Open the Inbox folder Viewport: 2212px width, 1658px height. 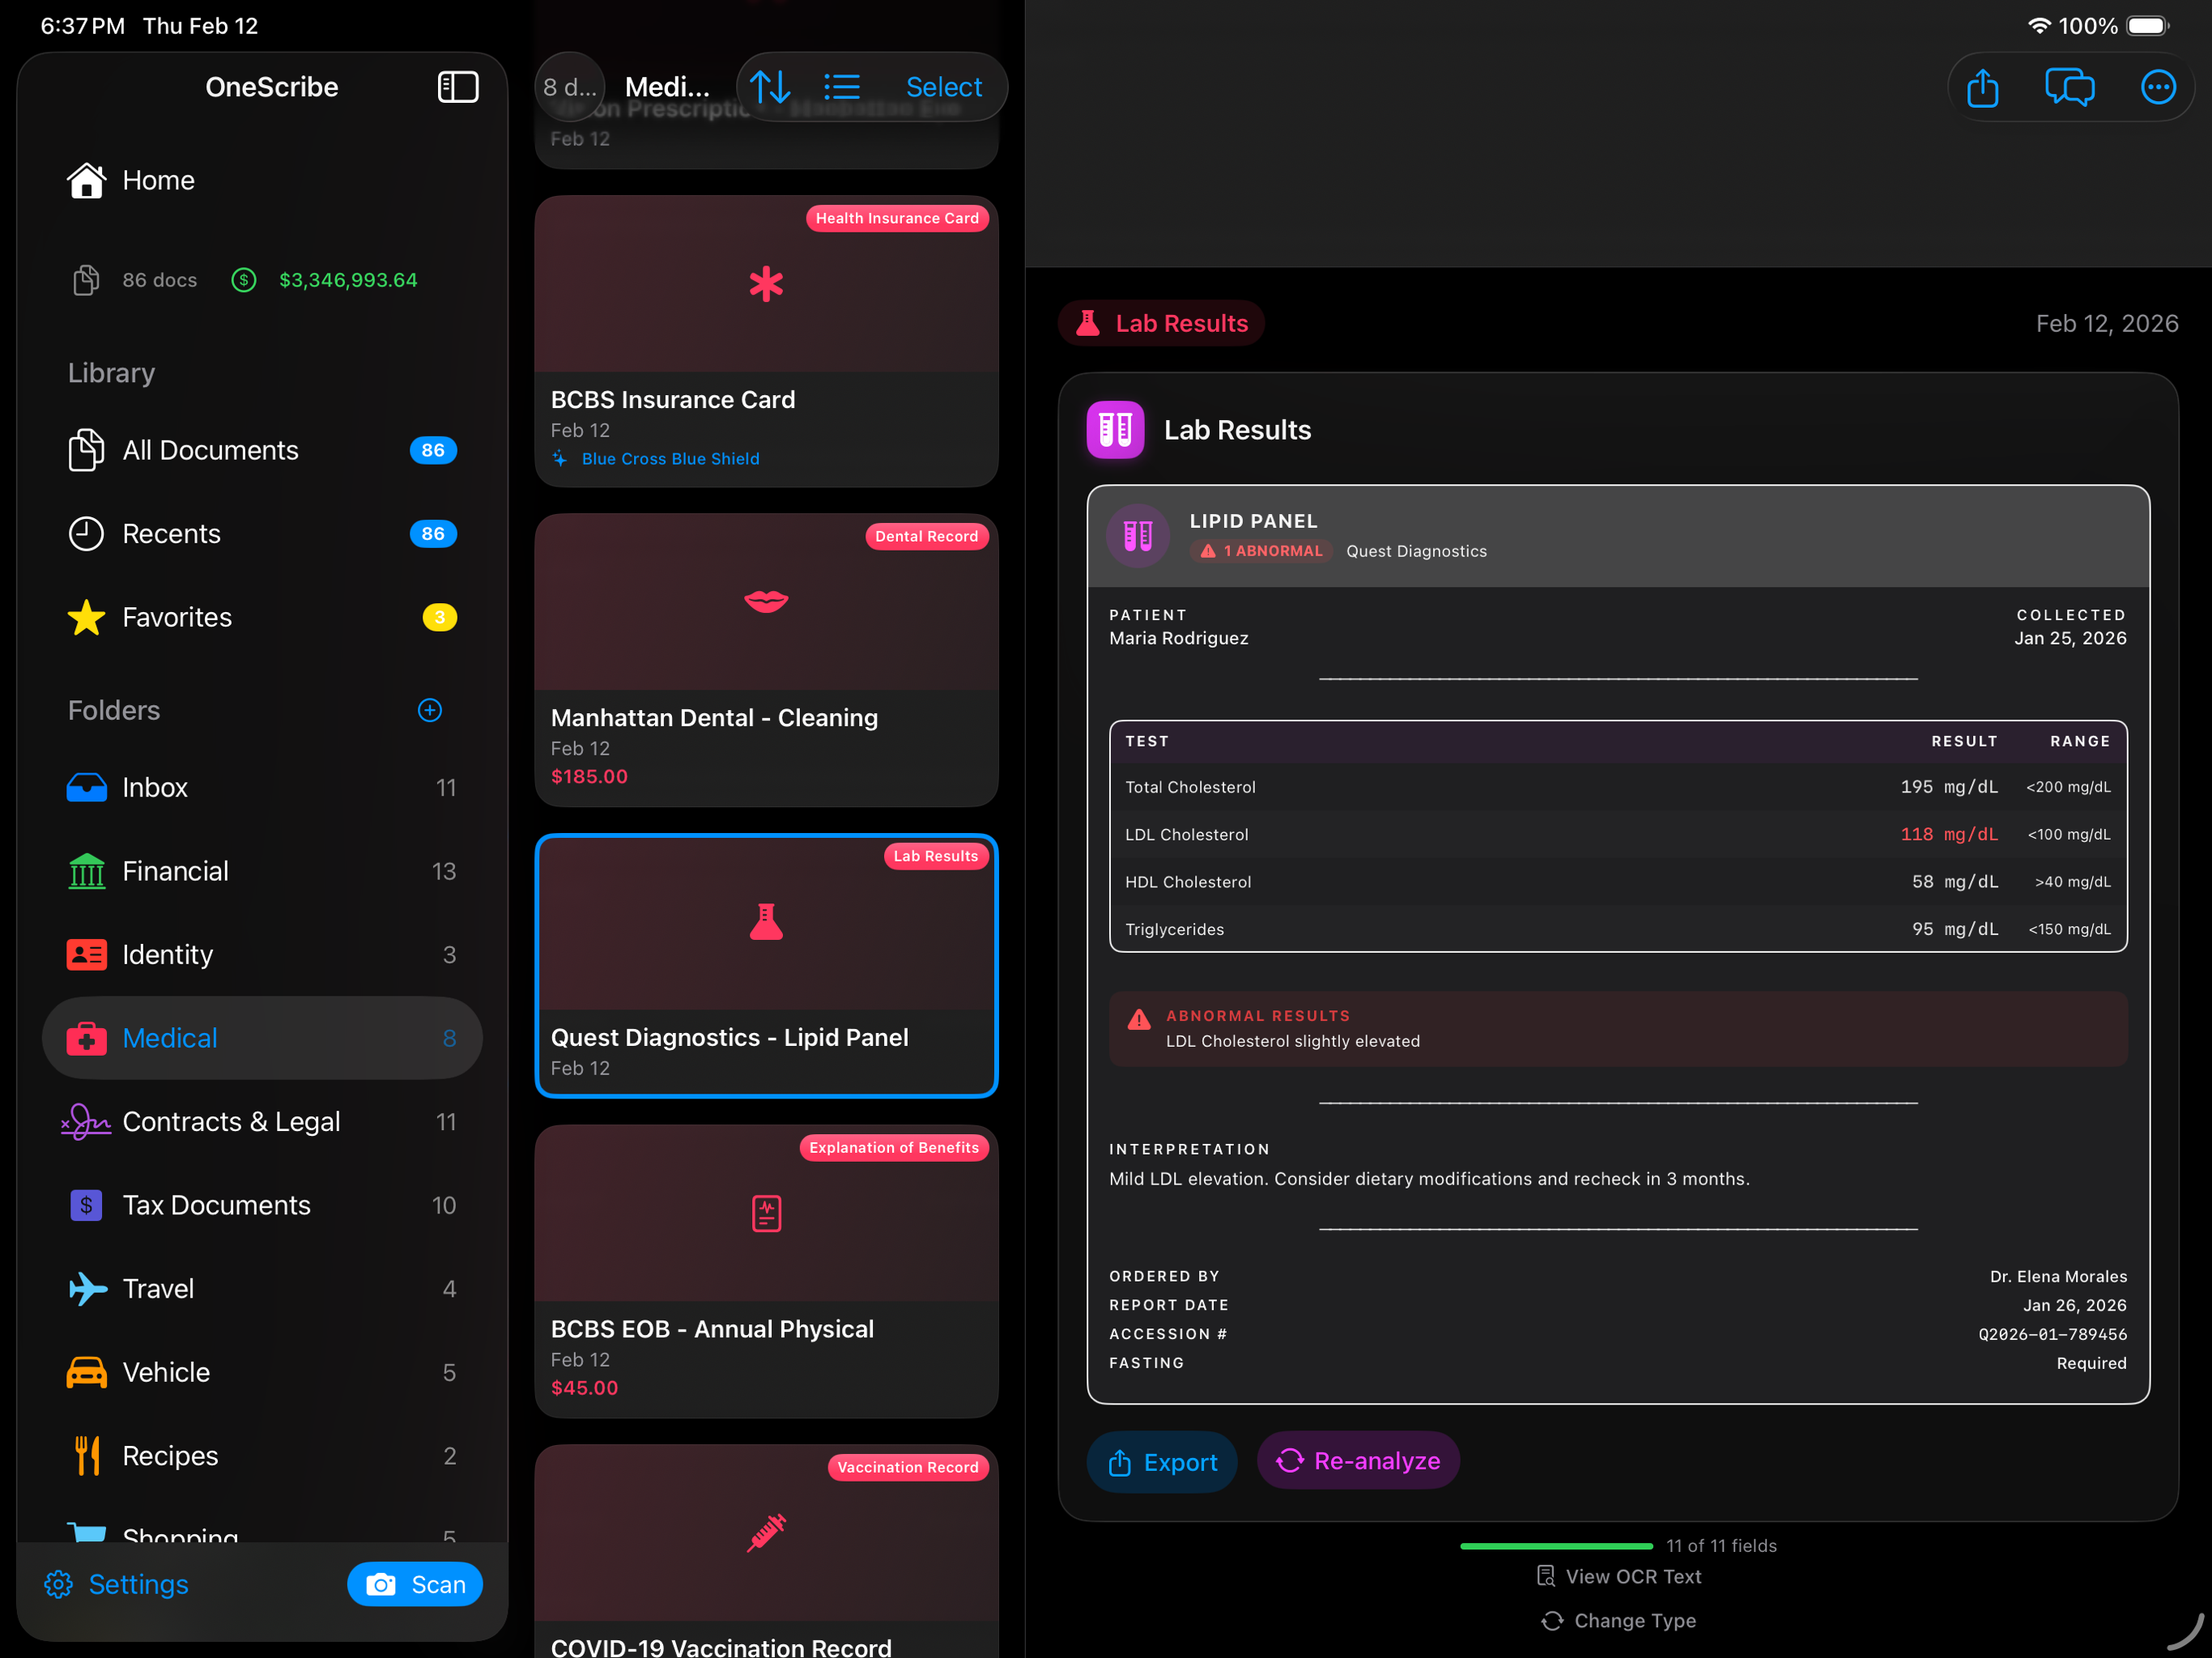(x=262, y=788)
